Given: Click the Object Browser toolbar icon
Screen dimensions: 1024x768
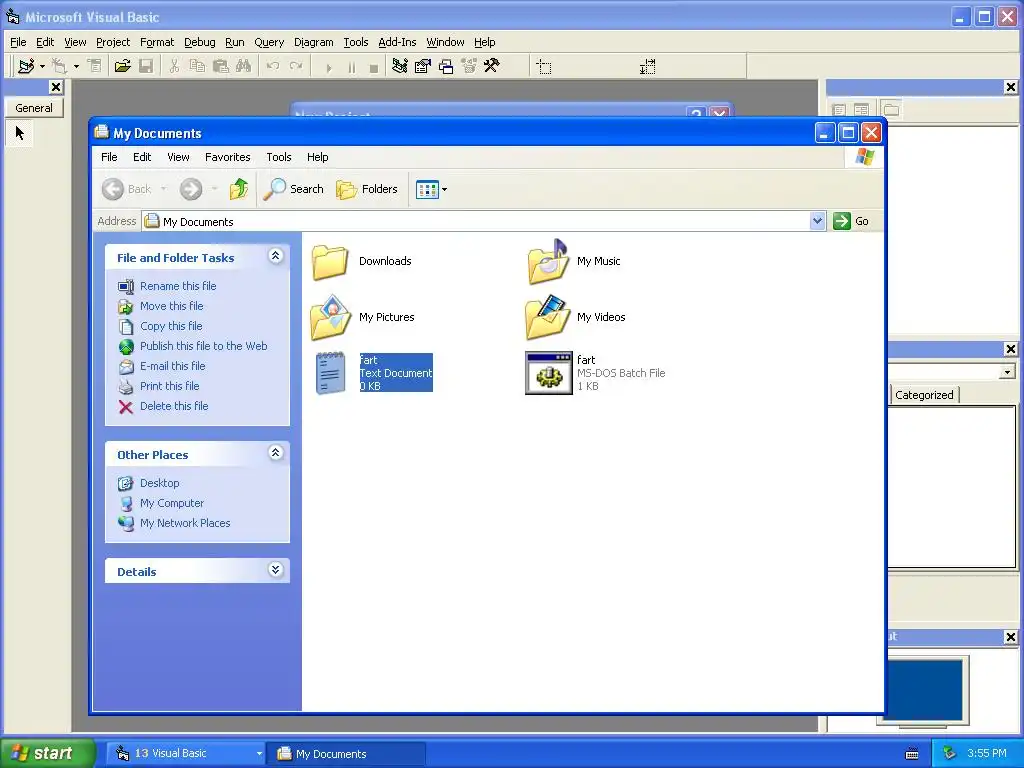Looking at the screenshot, I should coord(469,66).
